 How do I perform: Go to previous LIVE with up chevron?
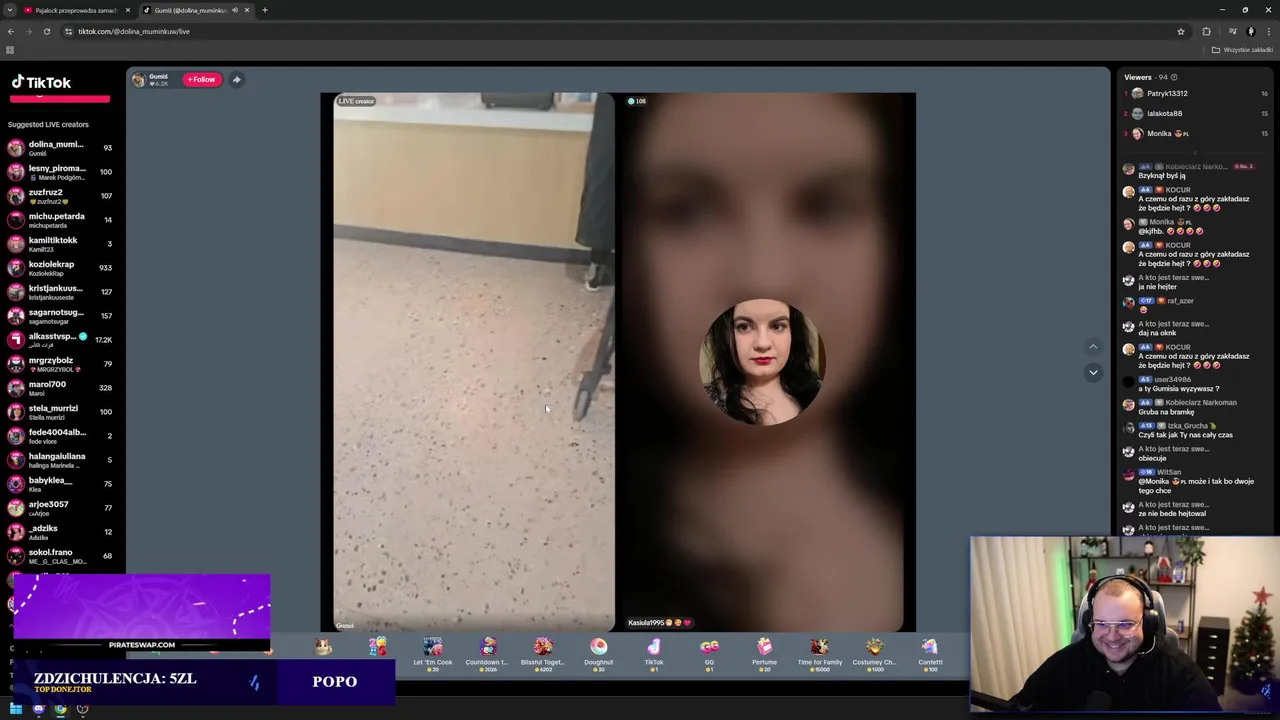[x=1093, y=347]
